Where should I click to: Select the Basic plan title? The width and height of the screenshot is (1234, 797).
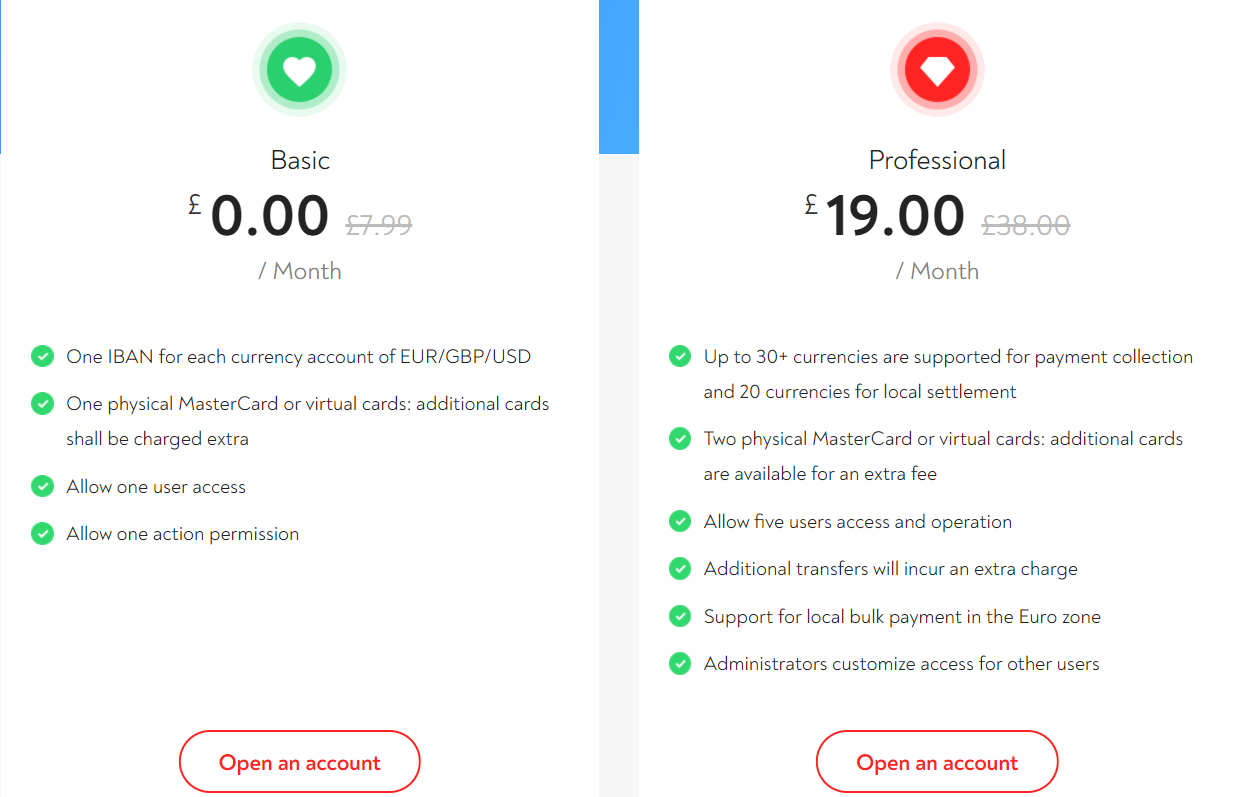tap(300, 160)
